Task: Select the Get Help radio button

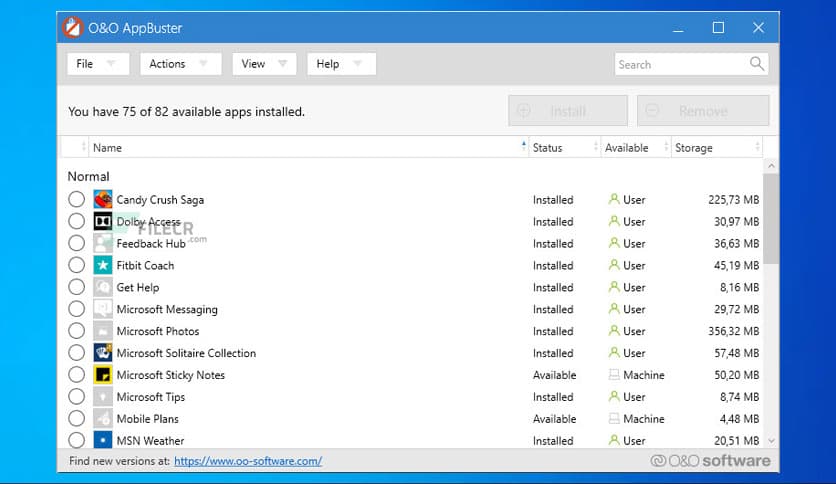Action: [76, 287]
